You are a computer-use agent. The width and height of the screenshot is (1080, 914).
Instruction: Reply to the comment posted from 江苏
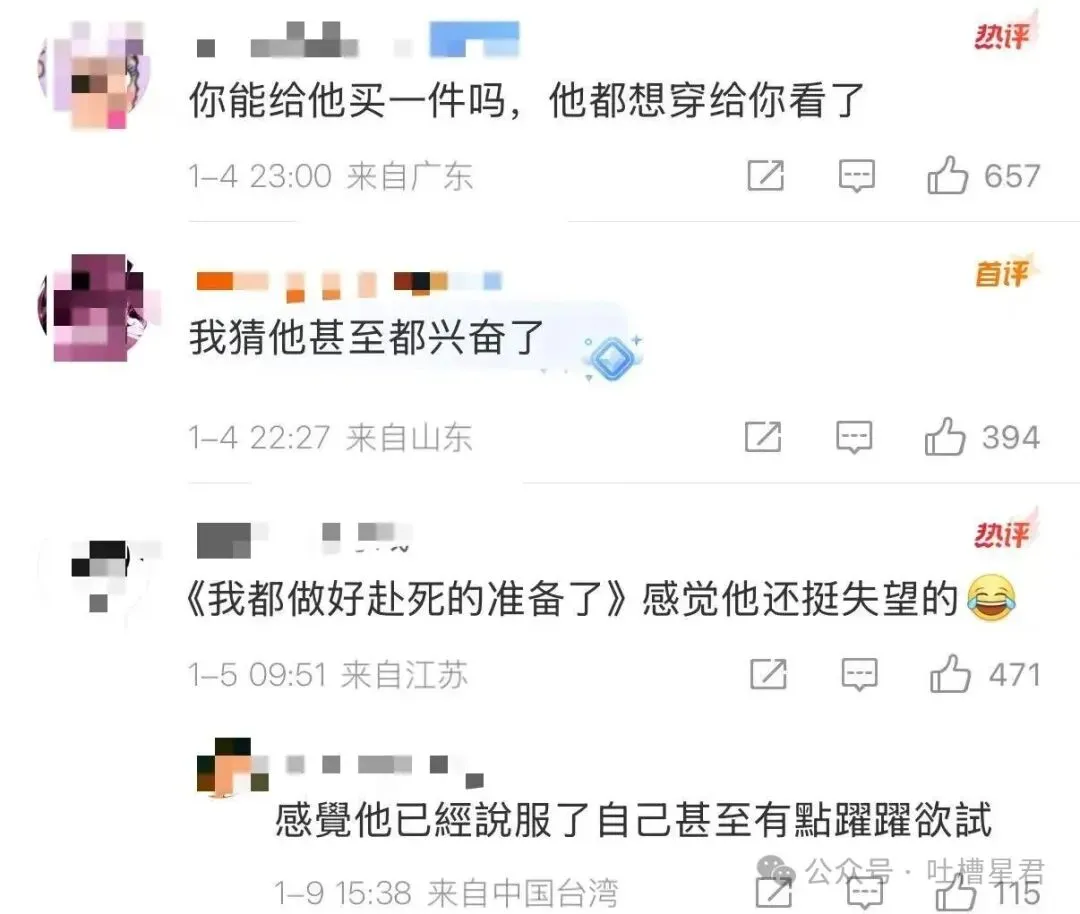(x=860, y=674)
